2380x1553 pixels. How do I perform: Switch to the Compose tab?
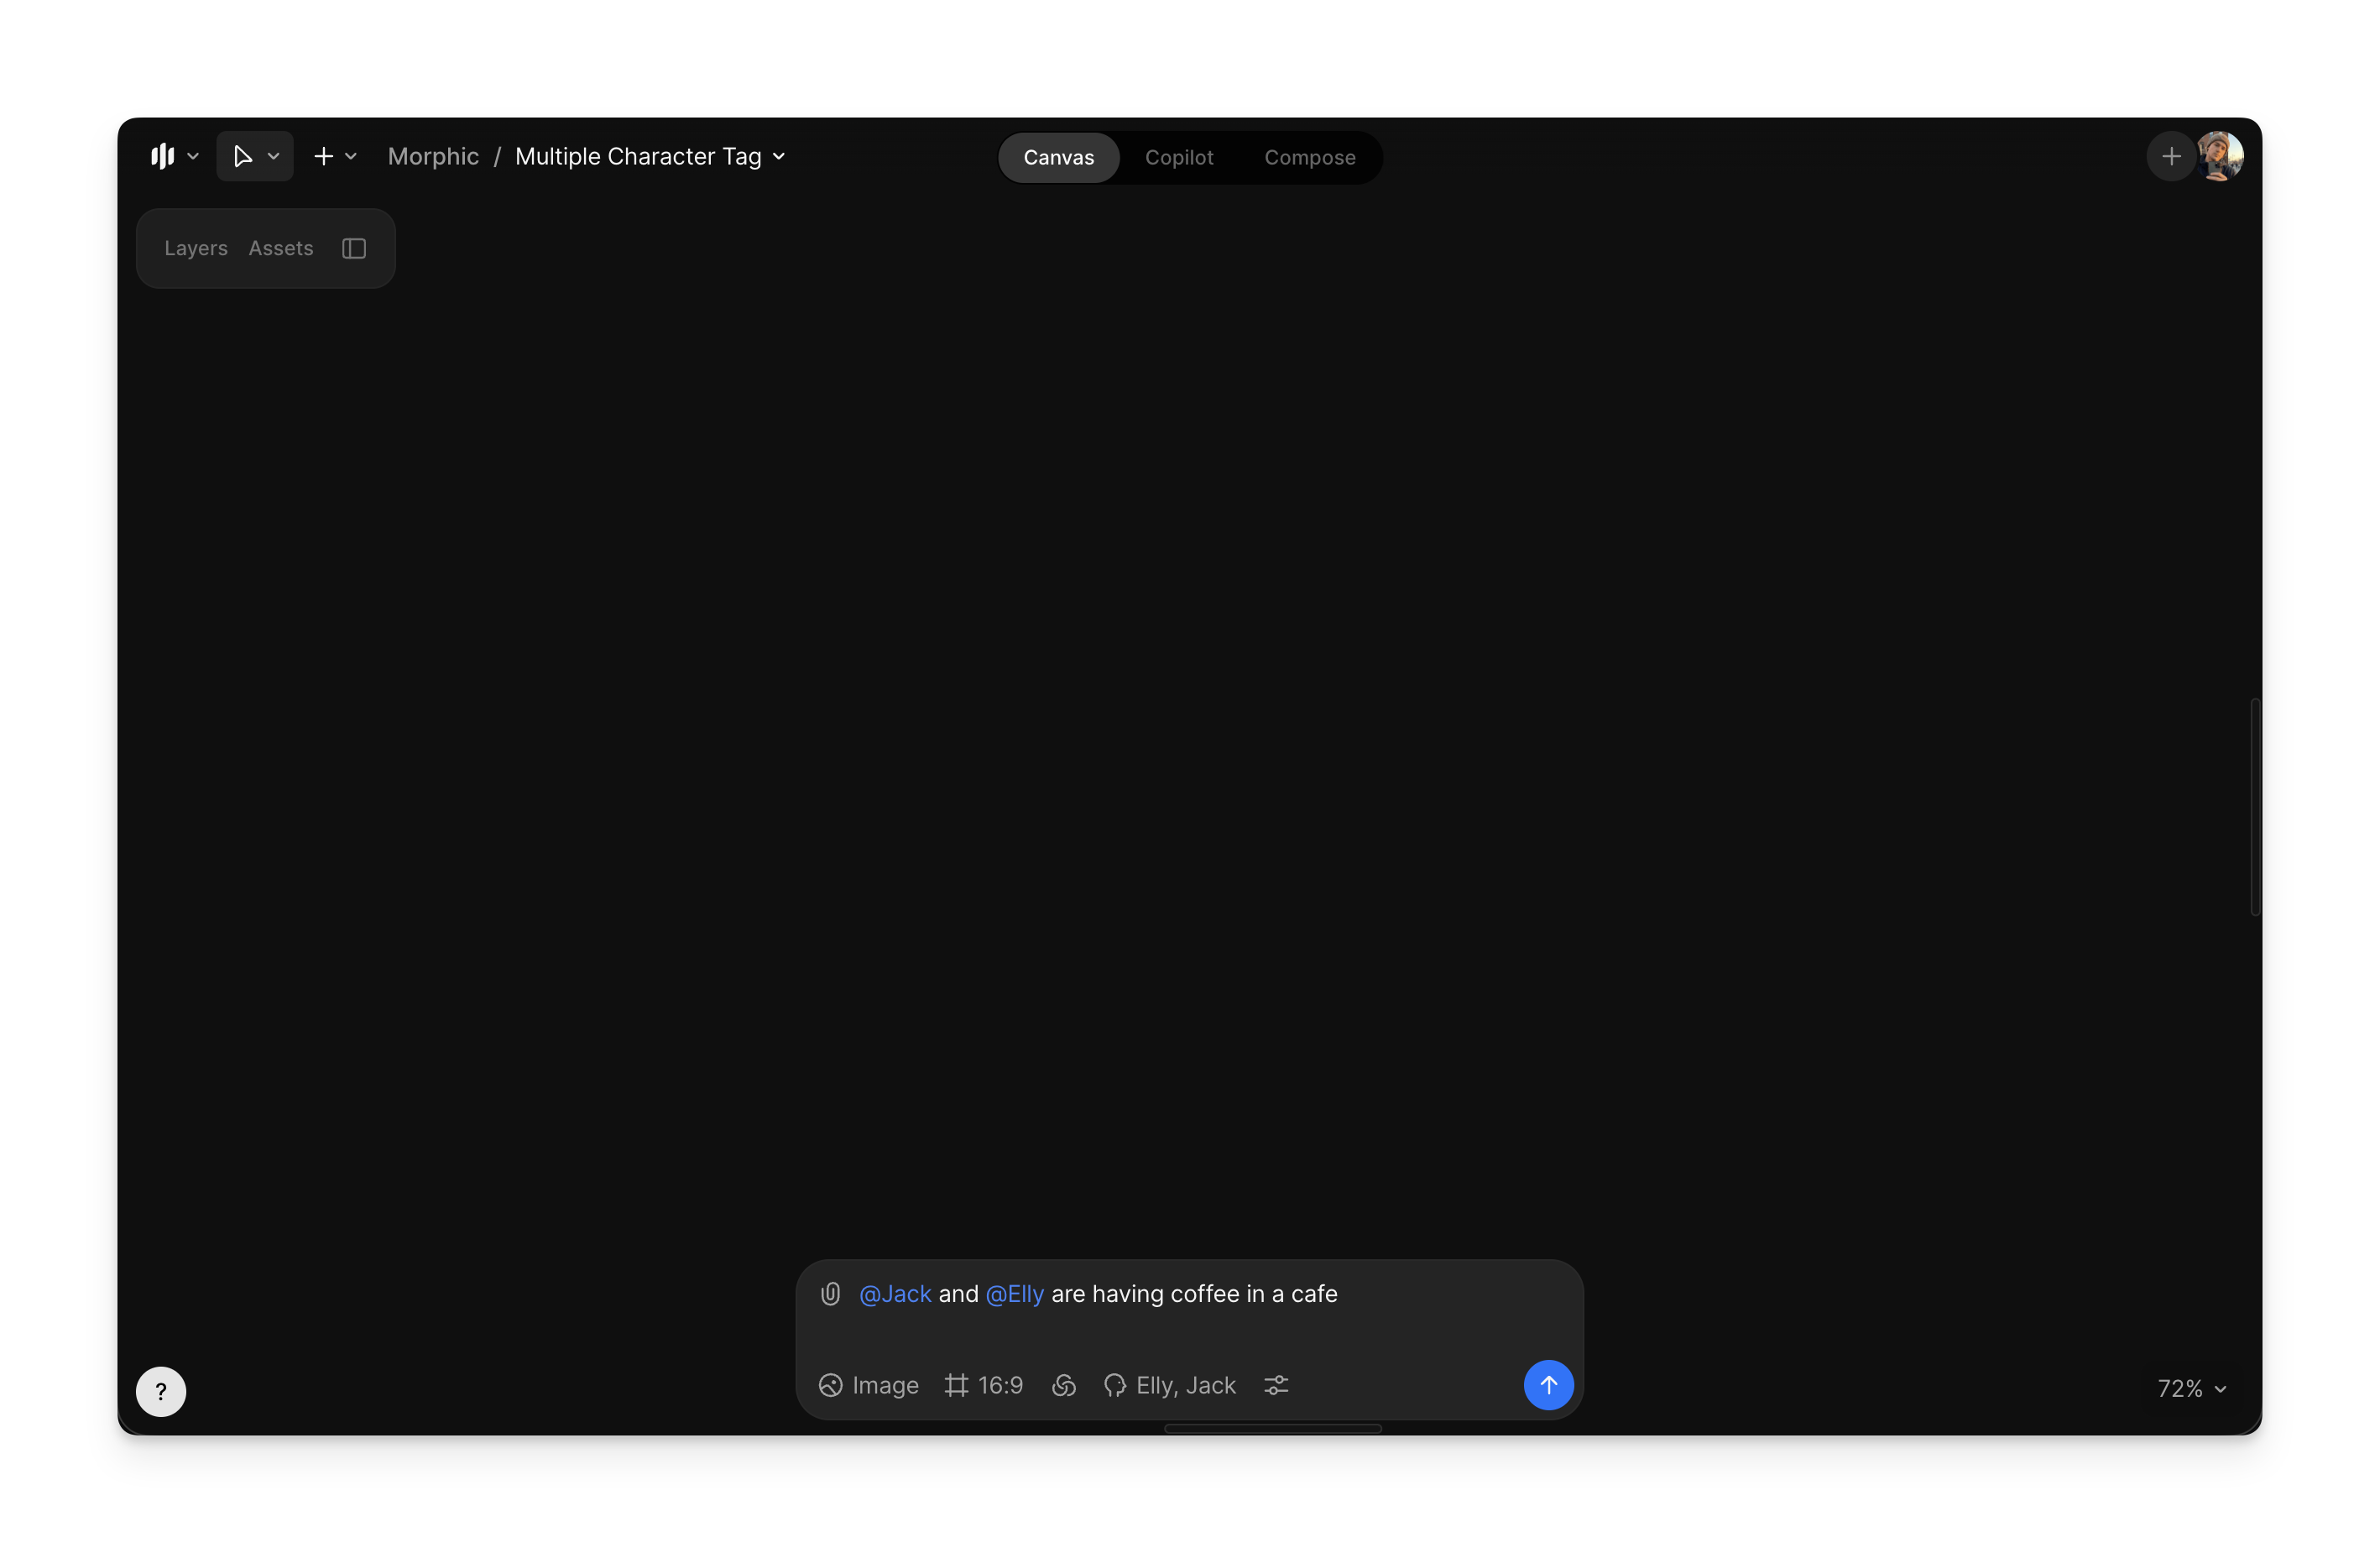point(1309,157)
